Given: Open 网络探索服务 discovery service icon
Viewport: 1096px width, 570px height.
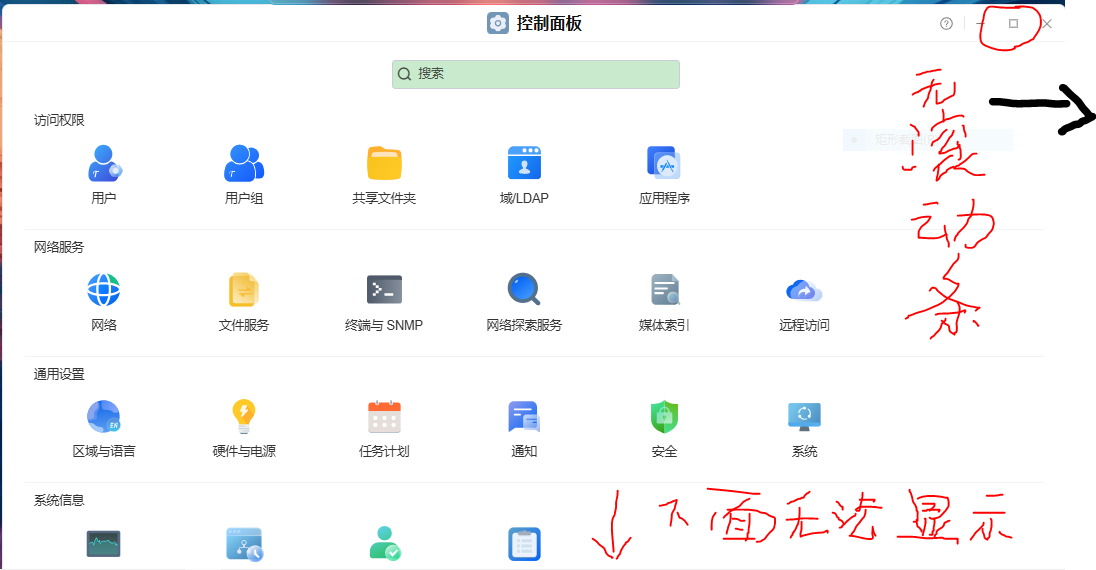Looking at the screenshot, I should click(524, 290).
